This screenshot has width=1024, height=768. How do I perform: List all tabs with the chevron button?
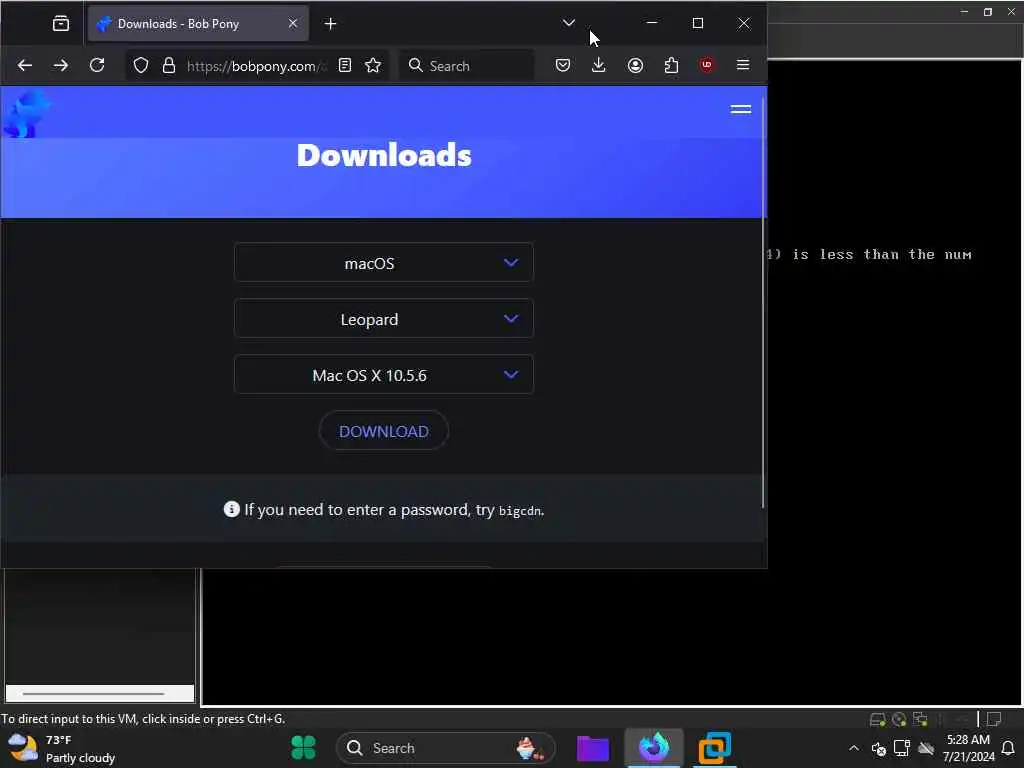(569, 23)
